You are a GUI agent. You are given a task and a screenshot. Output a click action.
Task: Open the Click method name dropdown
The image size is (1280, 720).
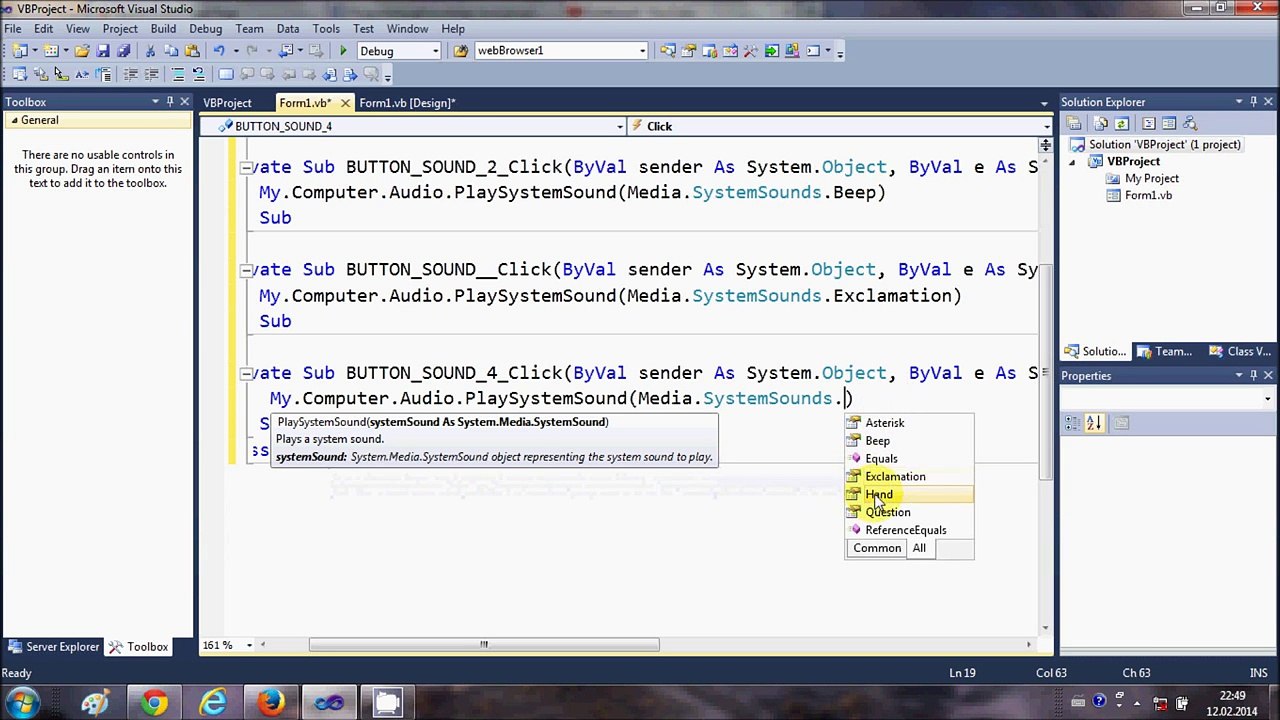(x=1046, y=127)
